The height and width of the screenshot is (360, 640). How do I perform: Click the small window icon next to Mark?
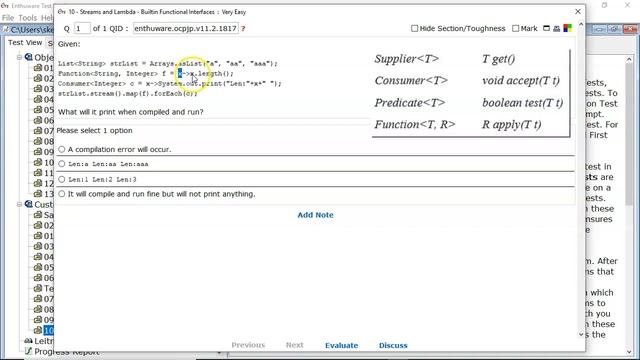coord(547,28)
